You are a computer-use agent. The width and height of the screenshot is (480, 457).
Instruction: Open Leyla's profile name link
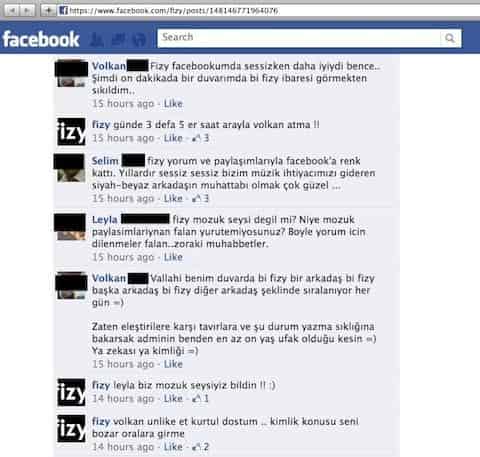coord(105,219)
